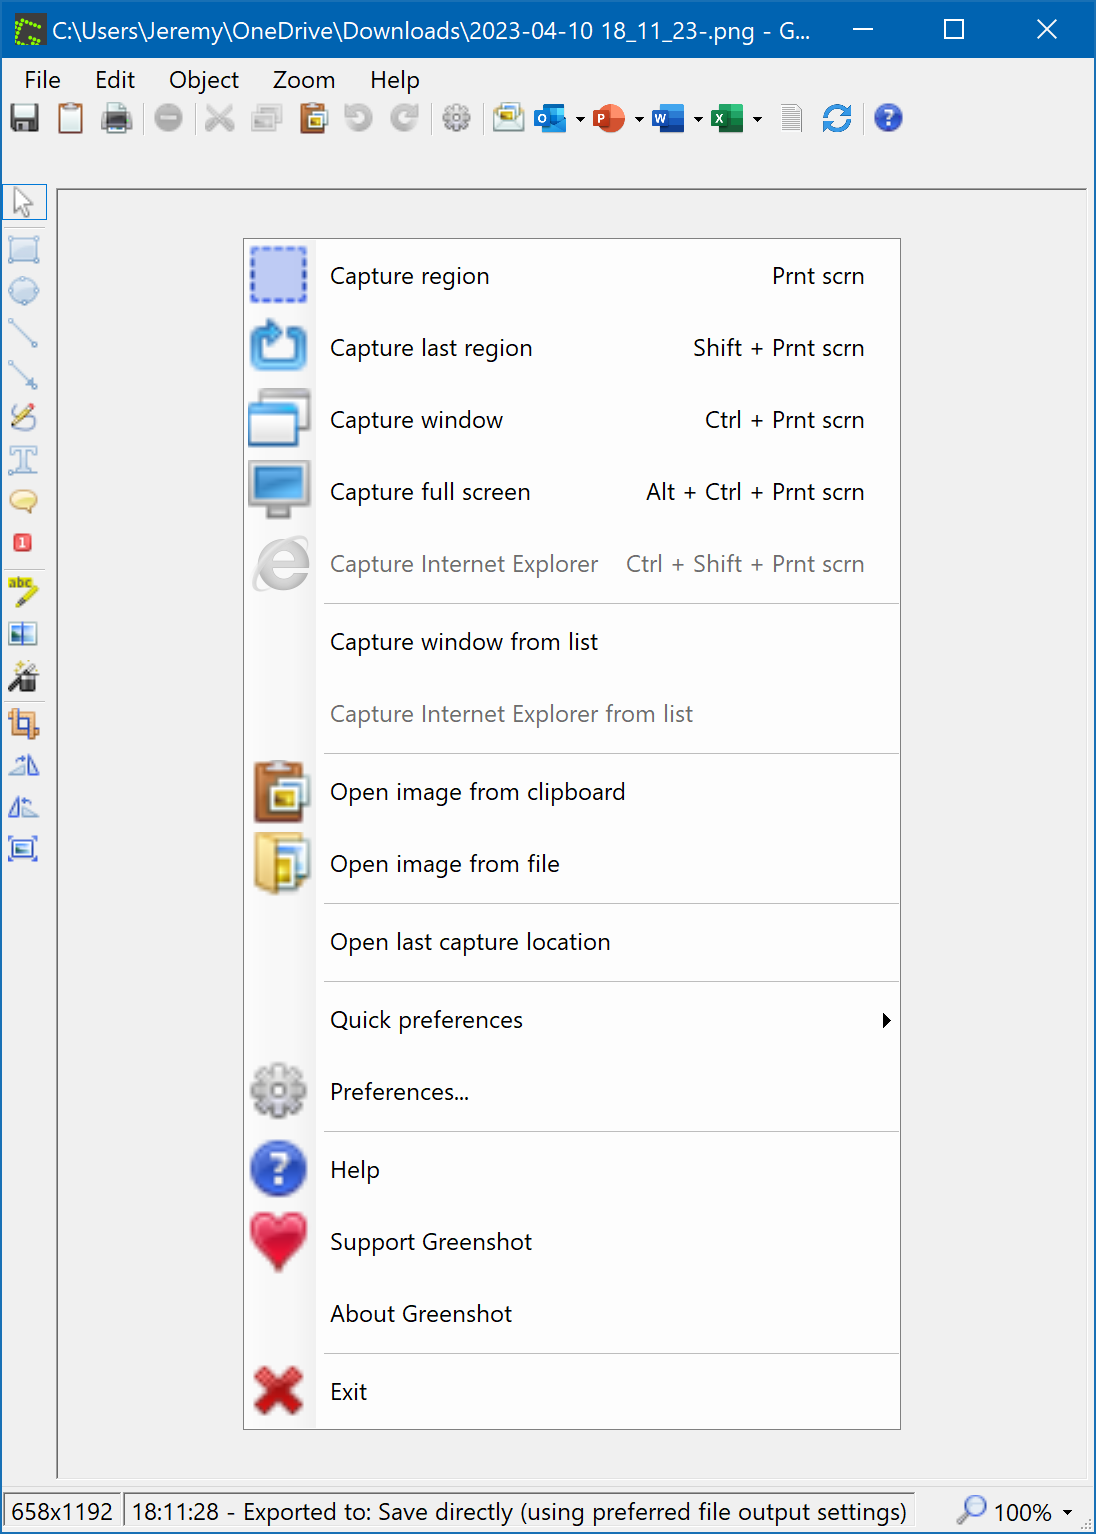Choose Capture full screen from the menu

tap(429, 491)
